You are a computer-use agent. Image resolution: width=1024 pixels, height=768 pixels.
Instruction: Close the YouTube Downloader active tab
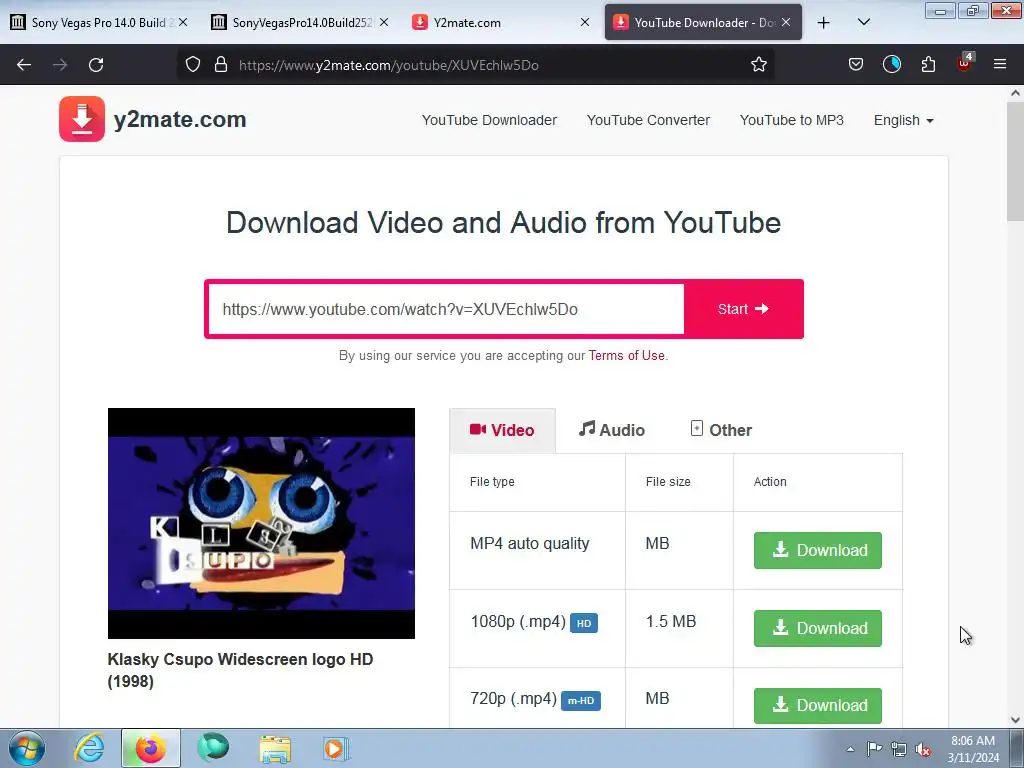(x=786, y=22)
